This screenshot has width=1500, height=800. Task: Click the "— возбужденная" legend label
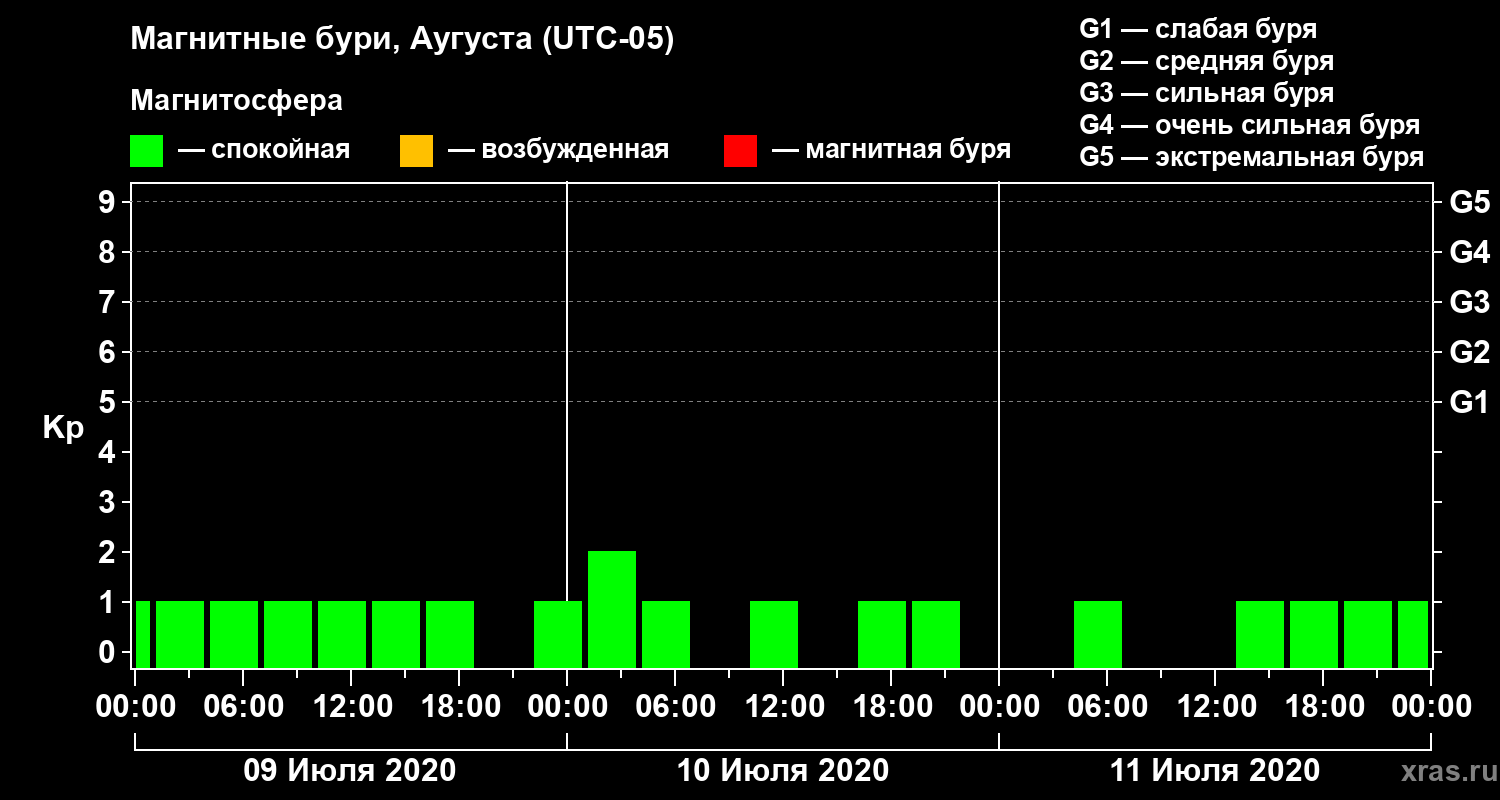coord(559,150)
